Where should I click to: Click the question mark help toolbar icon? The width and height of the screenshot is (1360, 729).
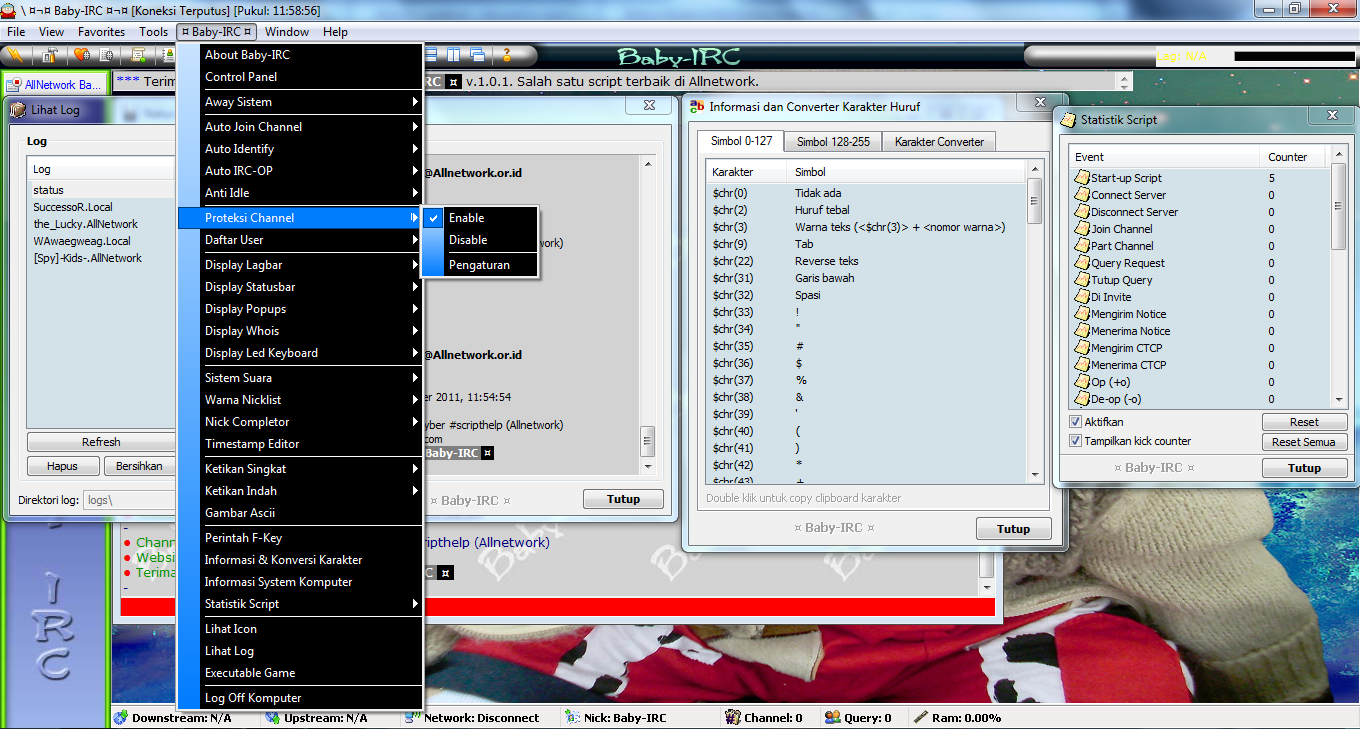507,55
